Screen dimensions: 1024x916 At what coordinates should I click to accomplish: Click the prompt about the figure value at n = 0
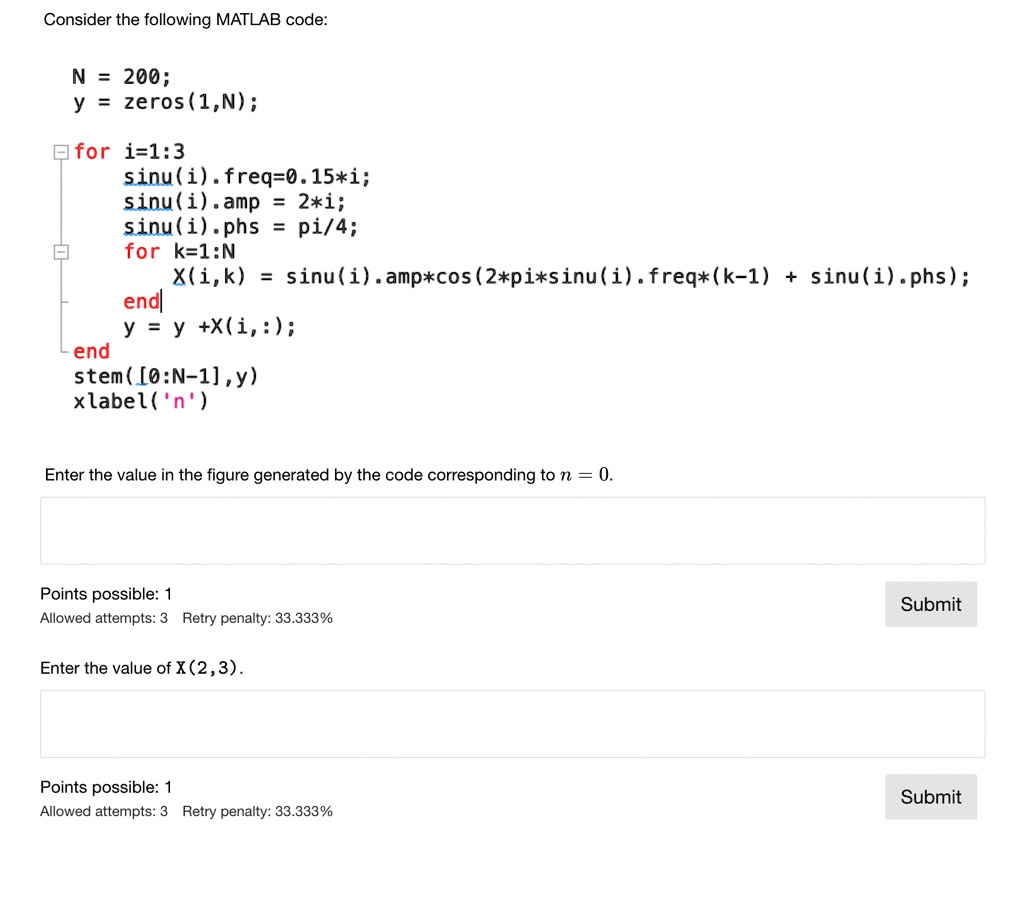[328, 475]
